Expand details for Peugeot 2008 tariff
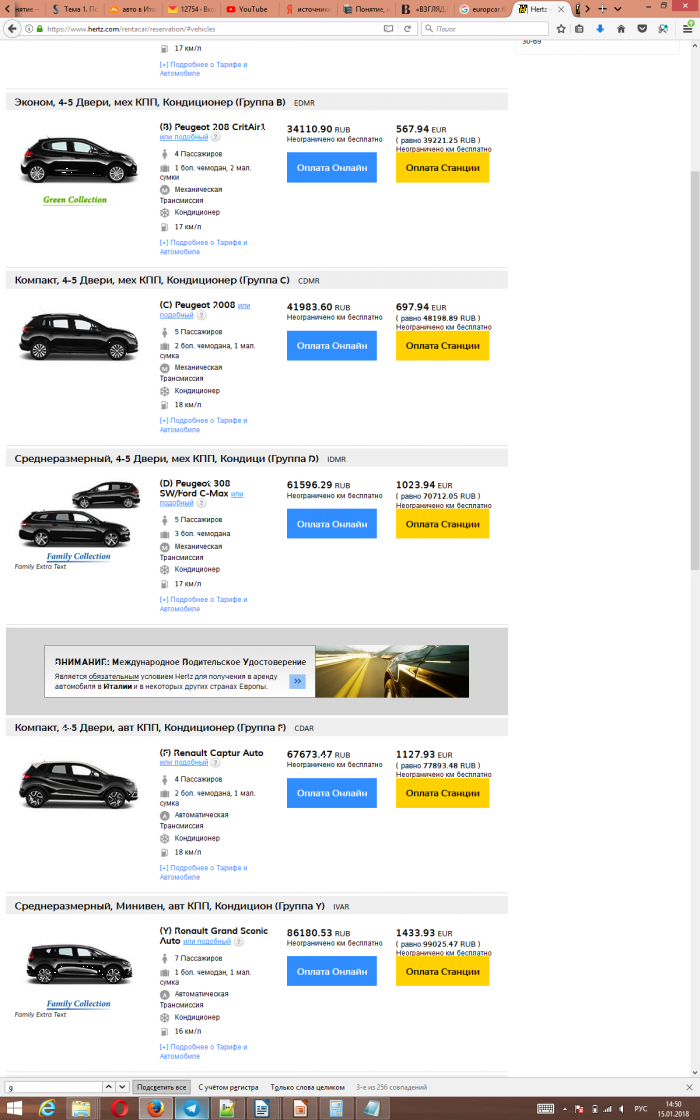 coord(204,425)
